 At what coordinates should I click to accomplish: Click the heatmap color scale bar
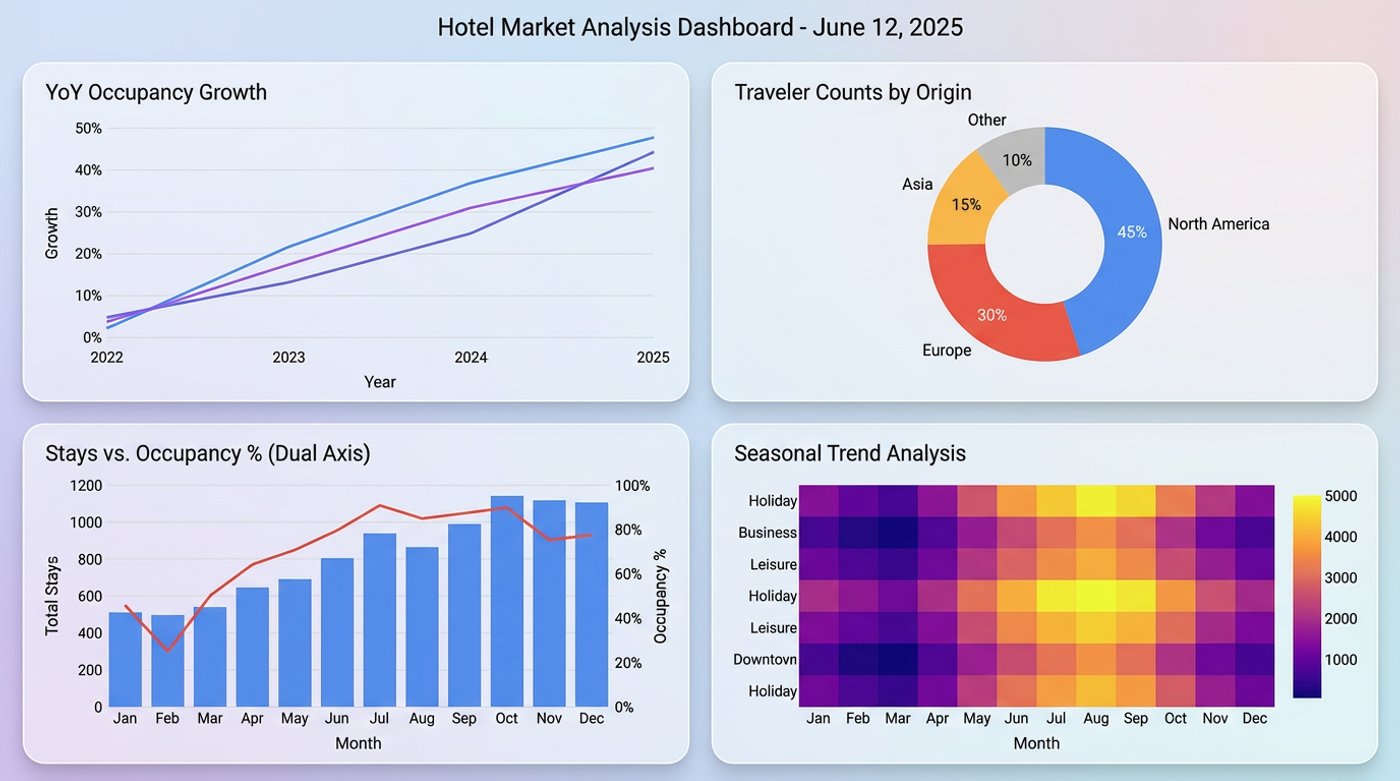point(1307,595)
